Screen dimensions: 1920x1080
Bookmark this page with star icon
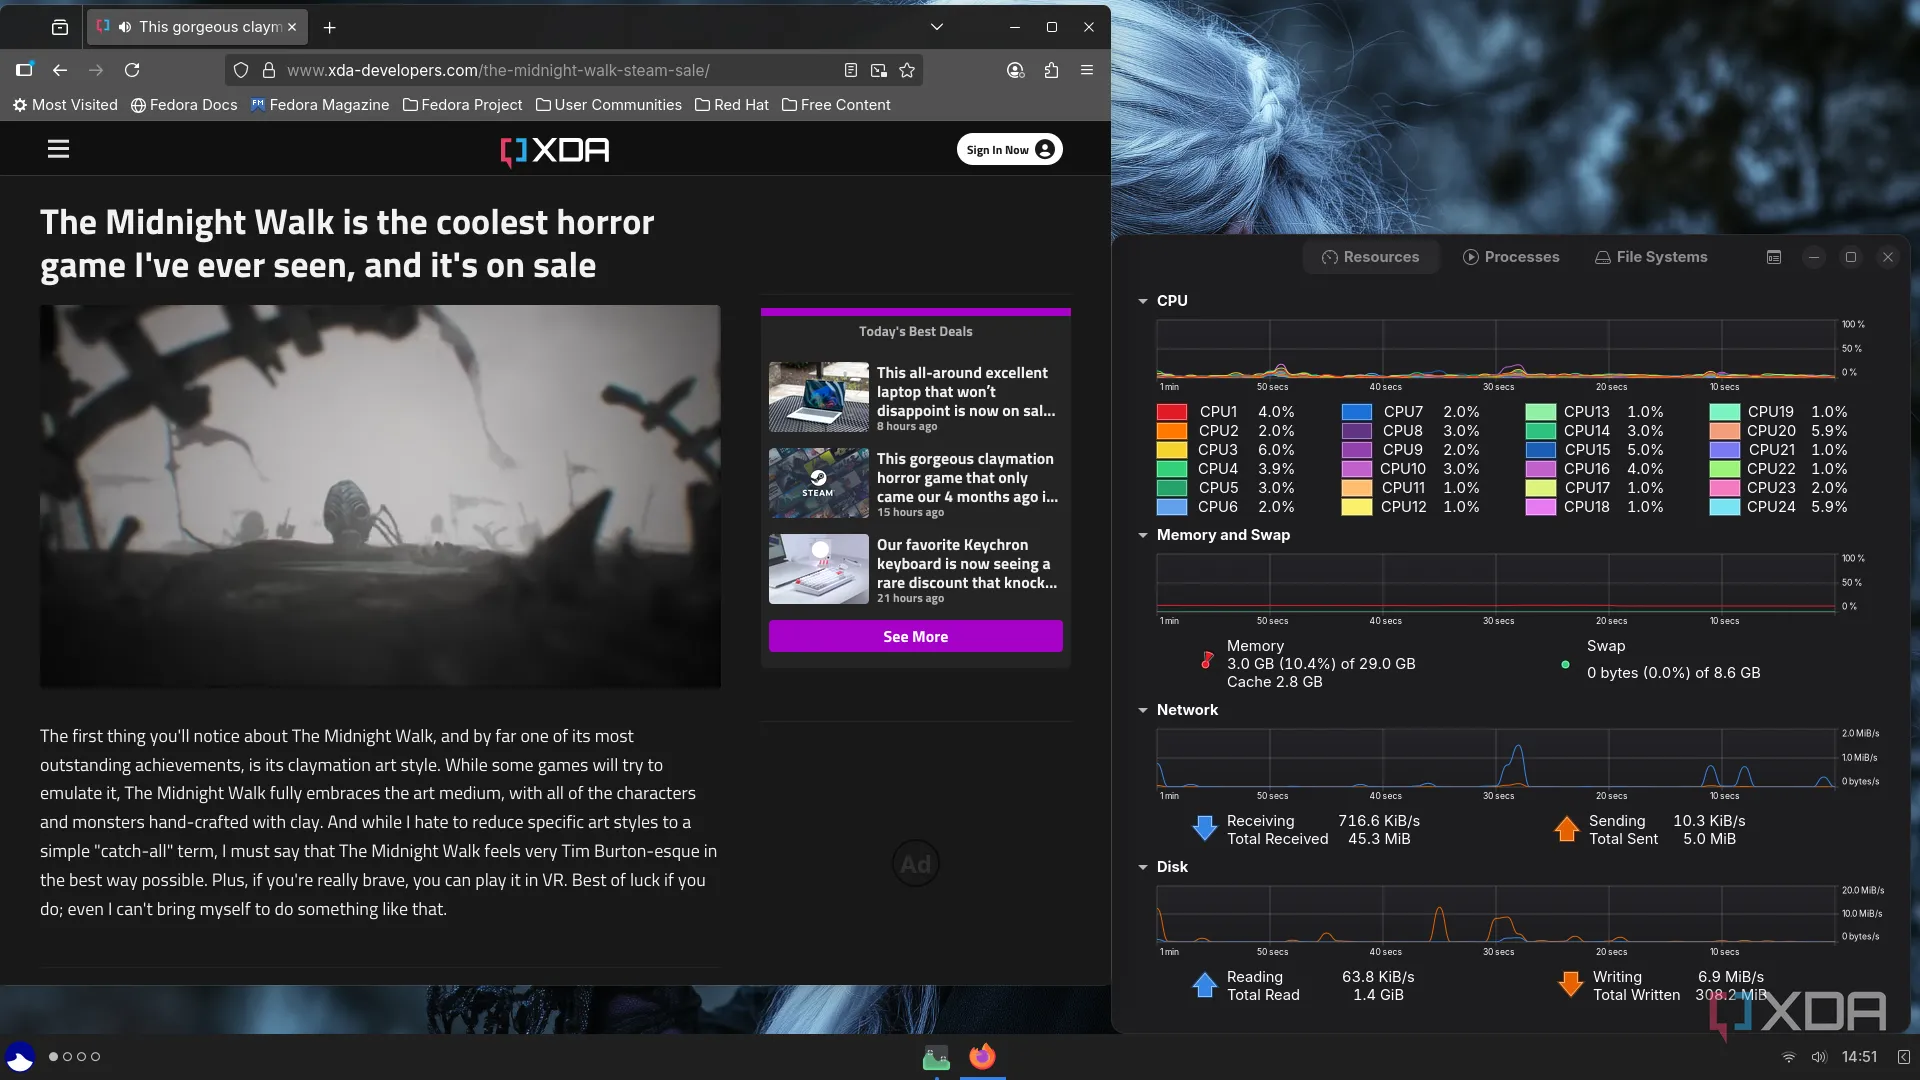(907, 70)
